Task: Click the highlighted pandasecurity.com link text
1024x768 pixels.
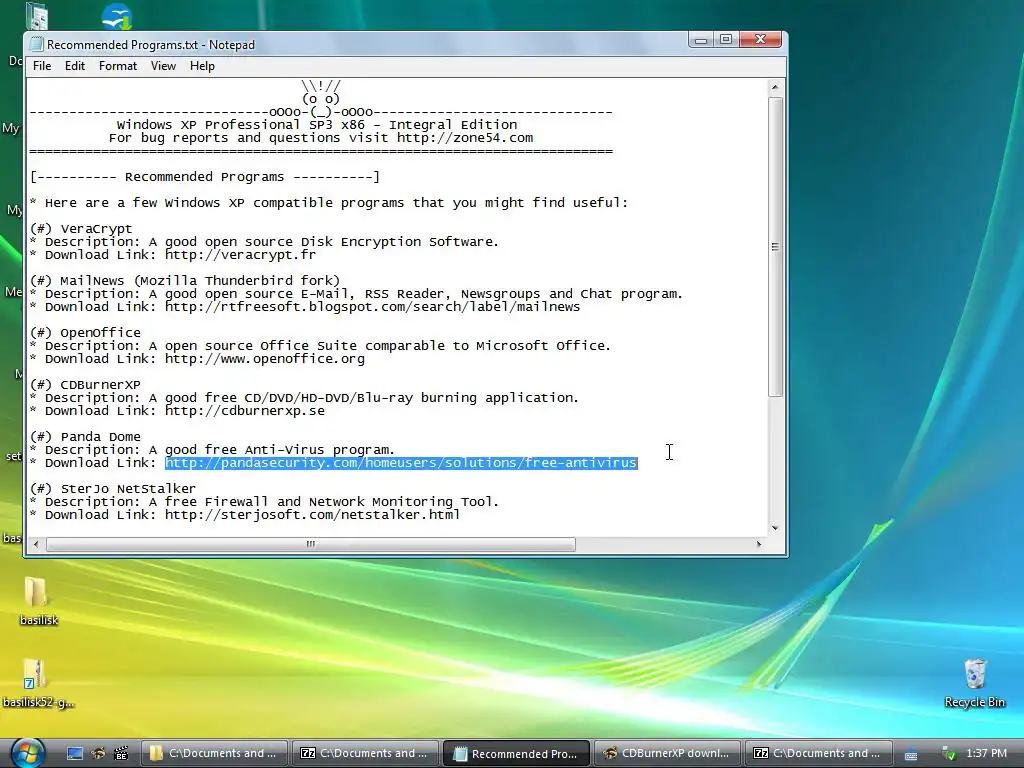Action: [x=401, y=463]
